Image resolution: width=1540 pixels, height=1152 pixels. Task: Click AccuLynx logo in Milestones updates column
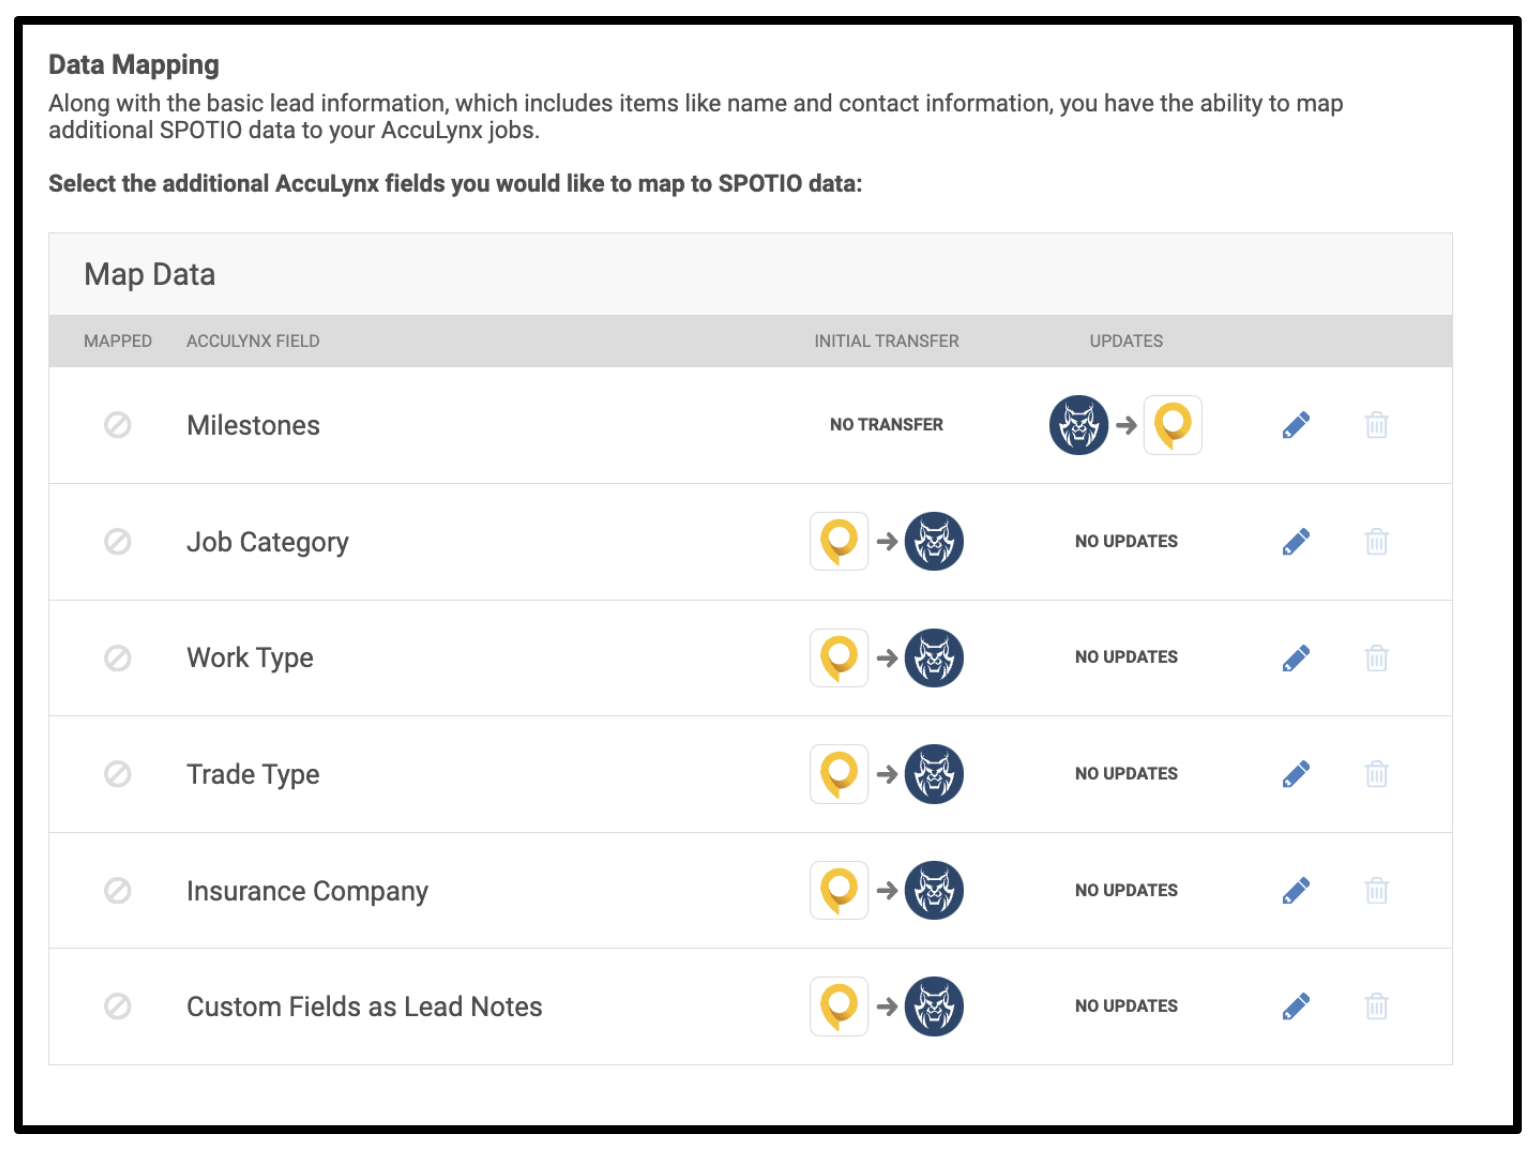1078,425
